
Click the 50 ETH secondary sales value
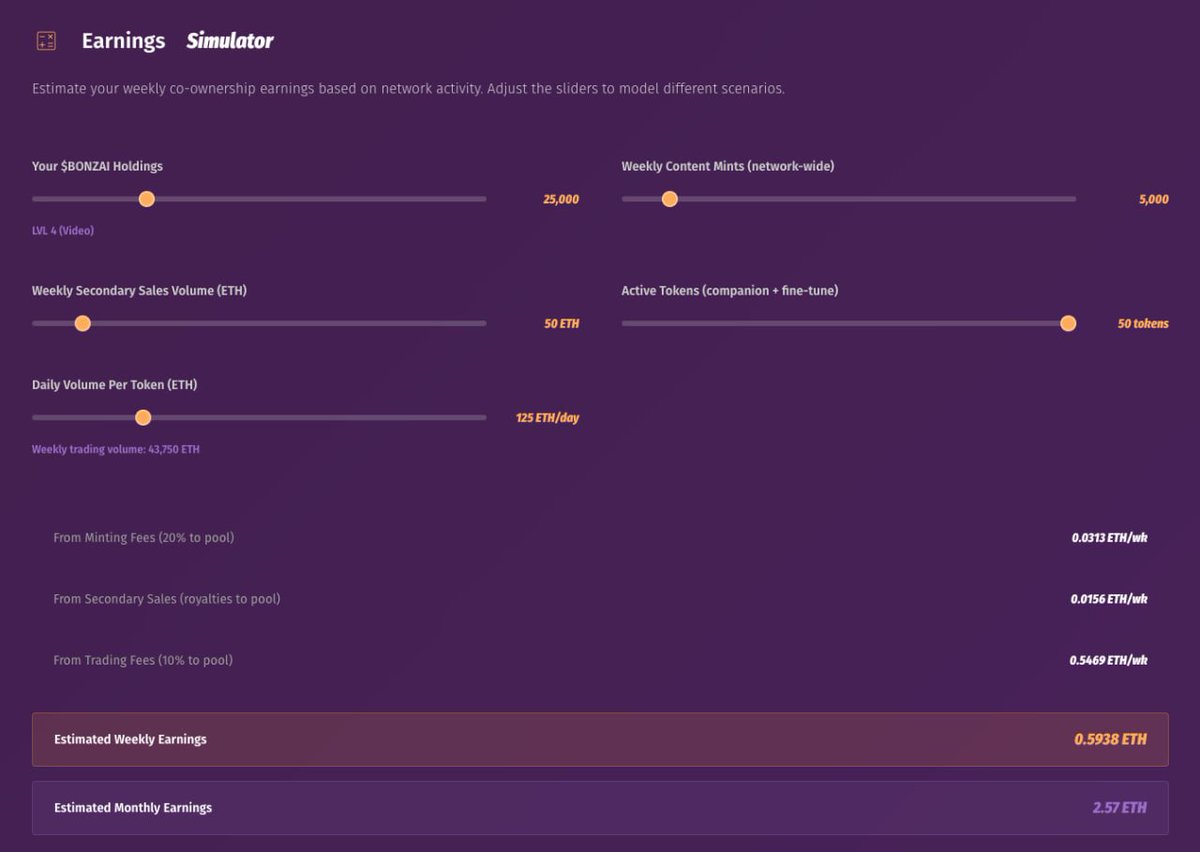click(x=562, y=324)
